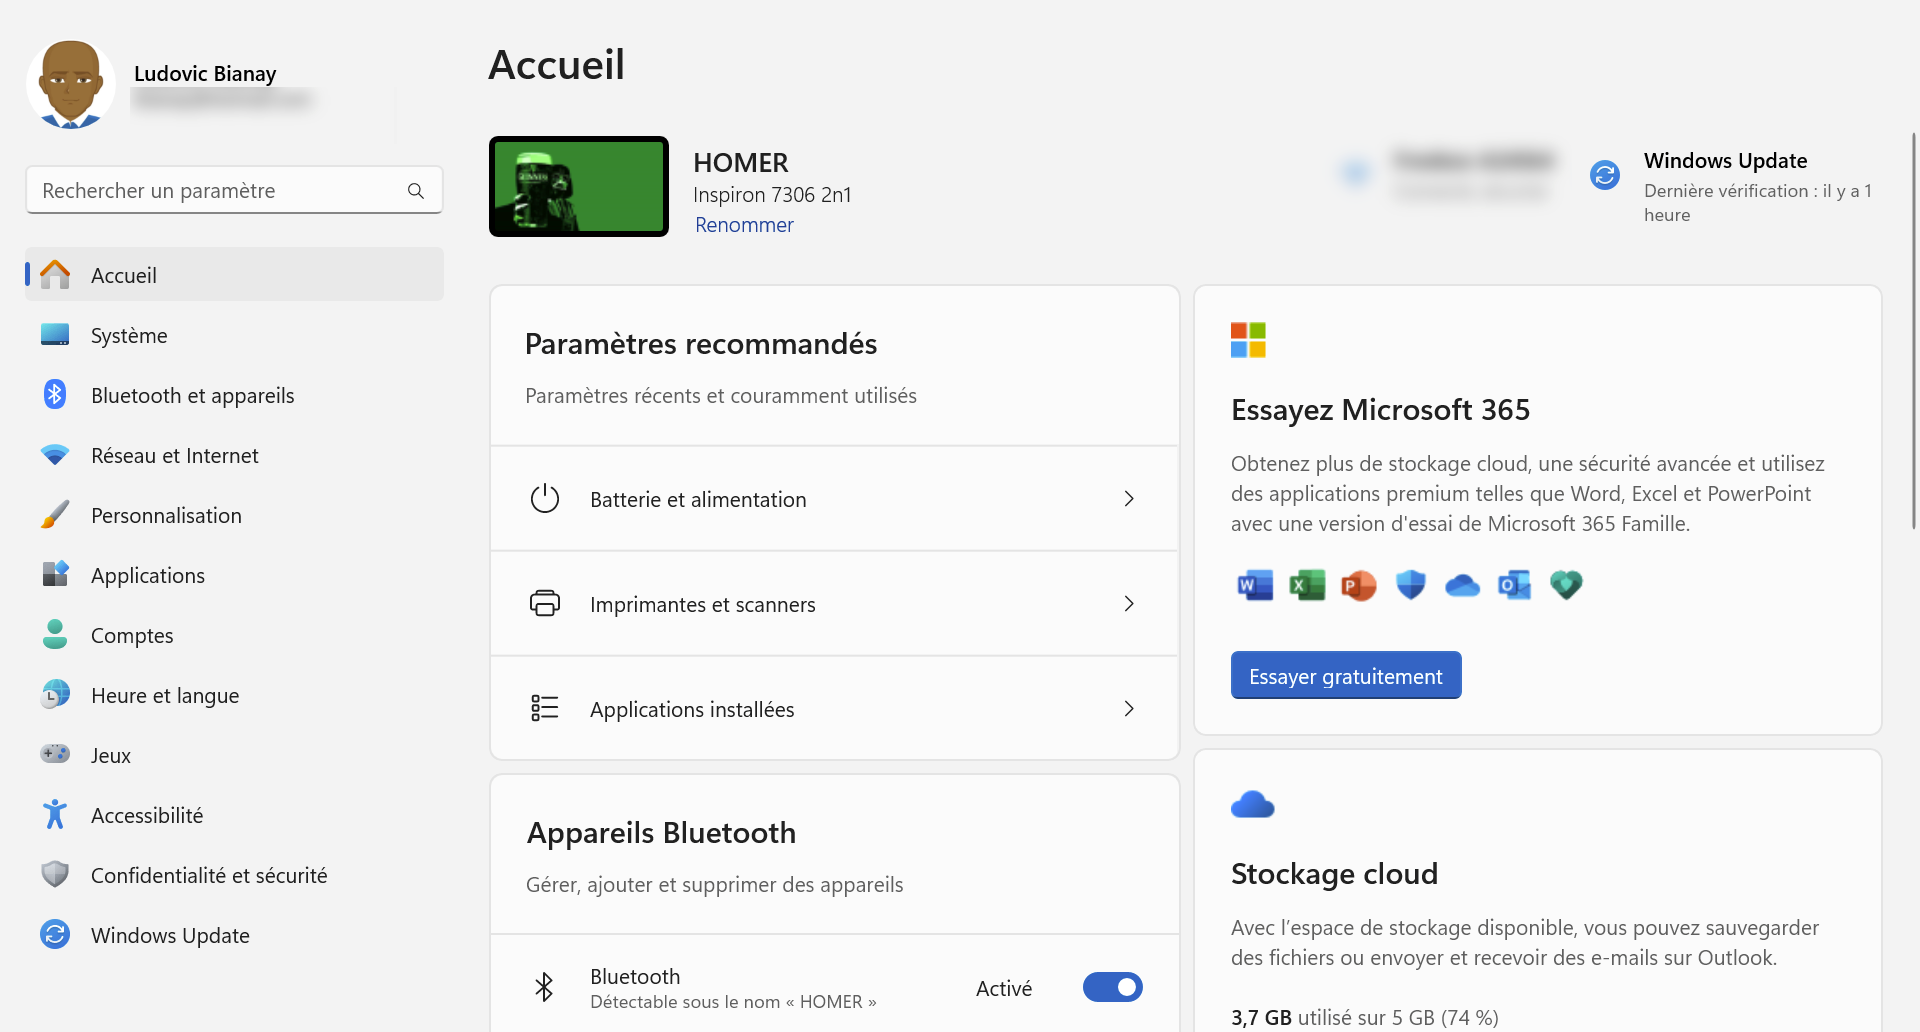Click the Renommer link under HOMER

point(744,225)
